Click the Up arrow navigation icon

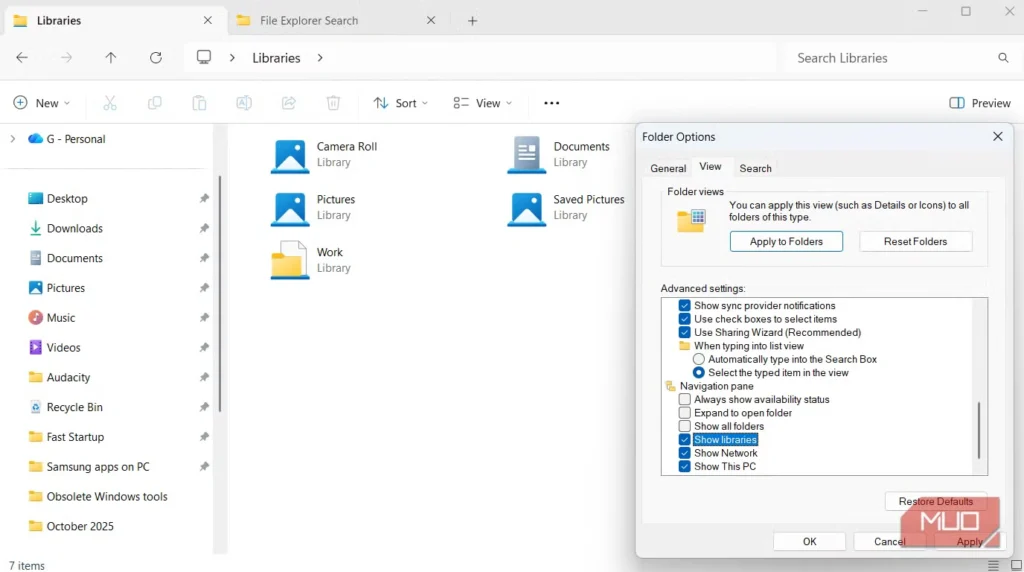pos(111,58)
